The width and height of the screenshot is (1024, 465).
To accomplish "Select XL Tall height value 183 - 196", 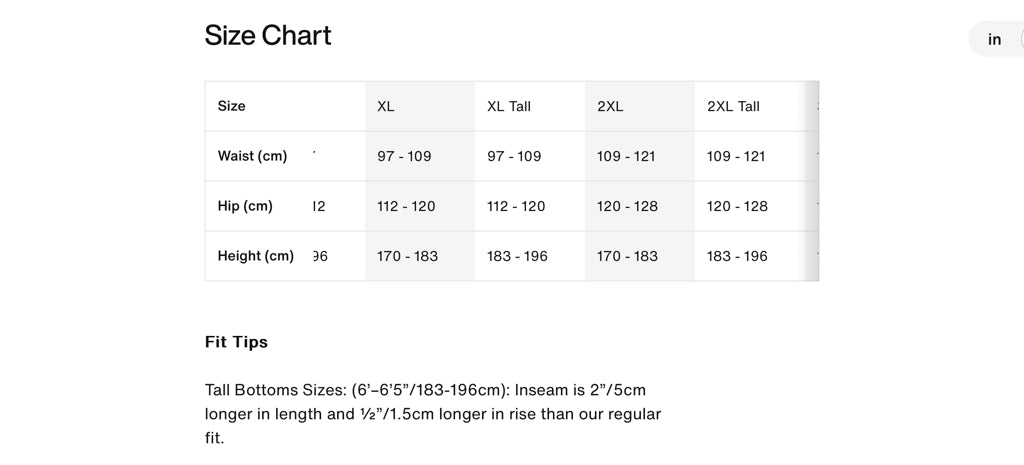I will pyautogui.click(x=517, y=256).
